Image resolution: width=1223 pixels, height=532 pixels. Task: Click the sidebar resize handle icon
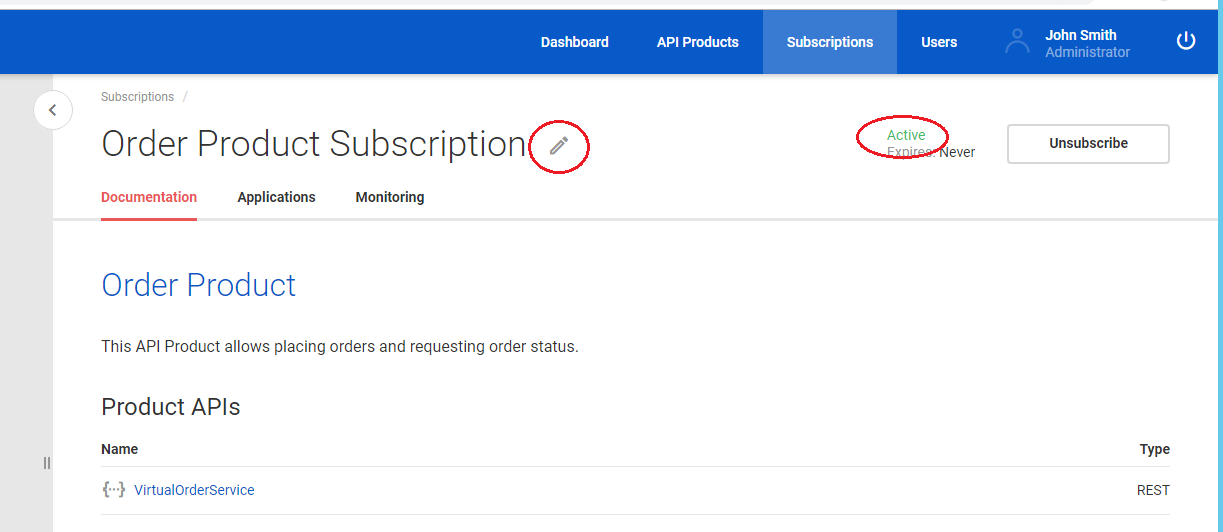(46, 463)
